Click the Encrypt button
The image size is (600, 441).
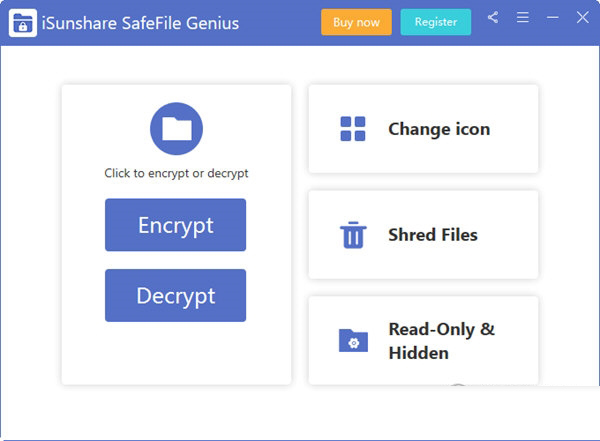click(x=175, y=225)
